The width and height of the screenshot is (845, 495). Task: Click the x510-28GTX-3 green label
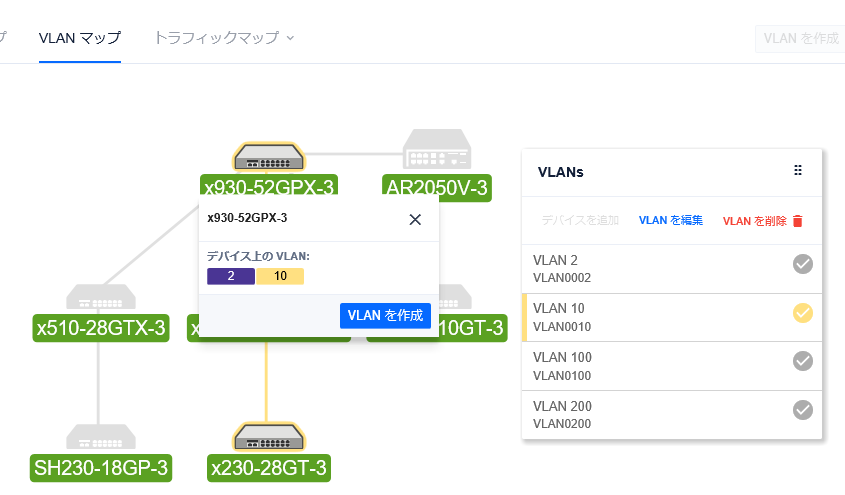tap(101, 328)
